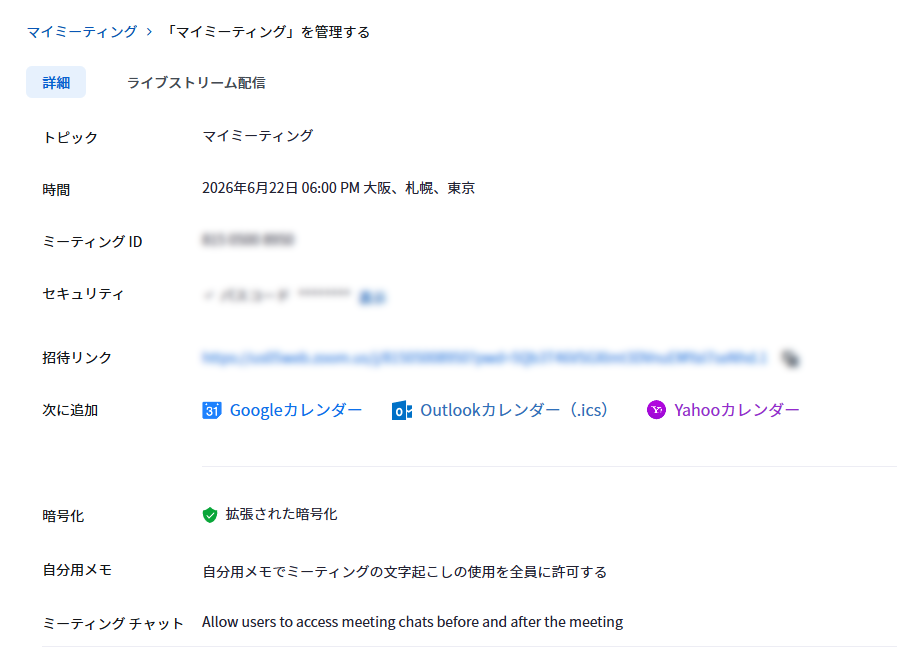Image resolution: width=897 pixels, height=648 pixels.
Task: Select the 詳細 tab
Action: pos(56,82)
